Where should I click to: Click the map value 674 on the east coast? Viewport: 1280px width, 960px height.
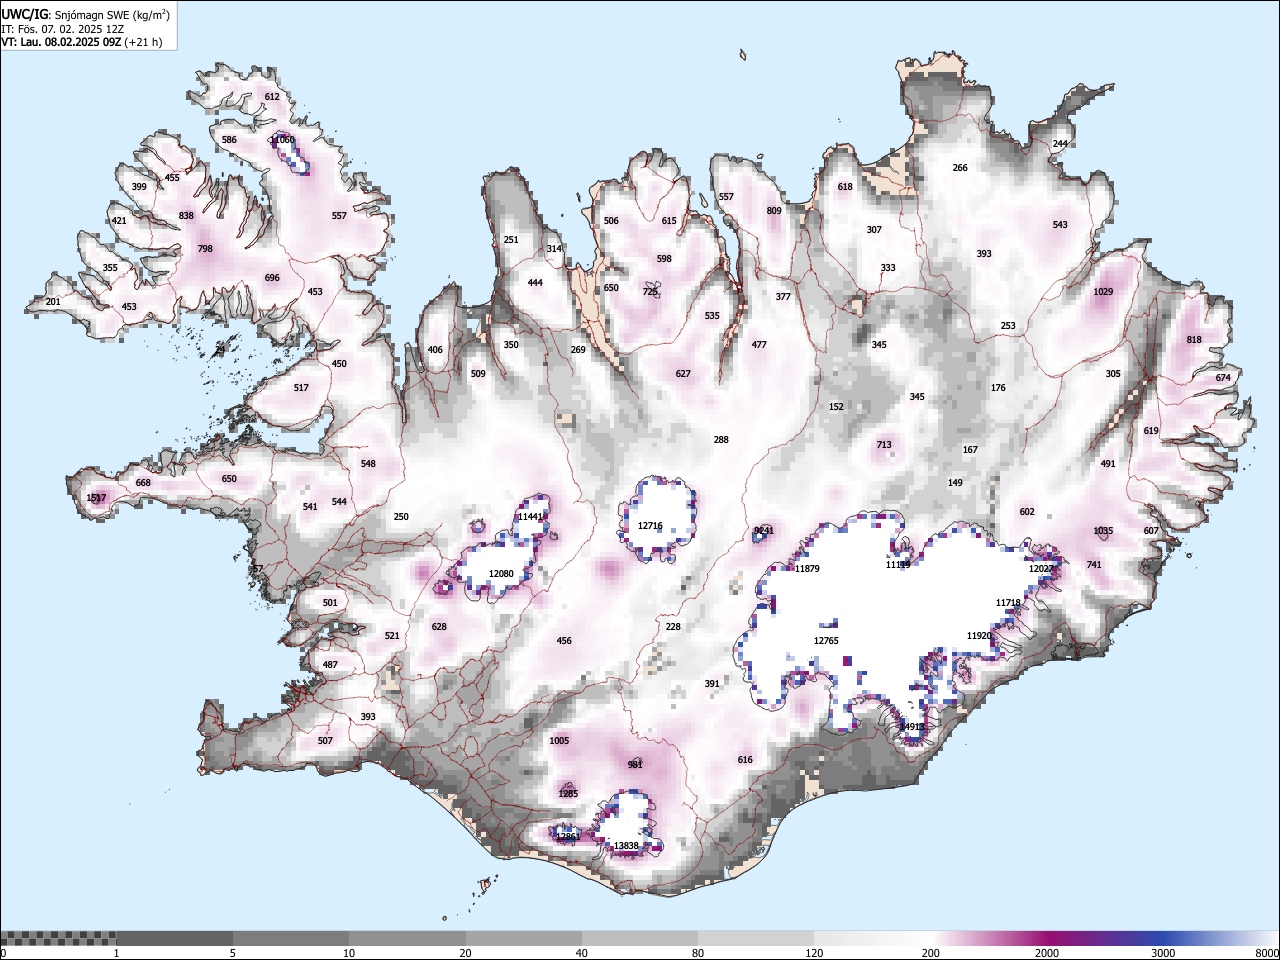coord(1223,378)
